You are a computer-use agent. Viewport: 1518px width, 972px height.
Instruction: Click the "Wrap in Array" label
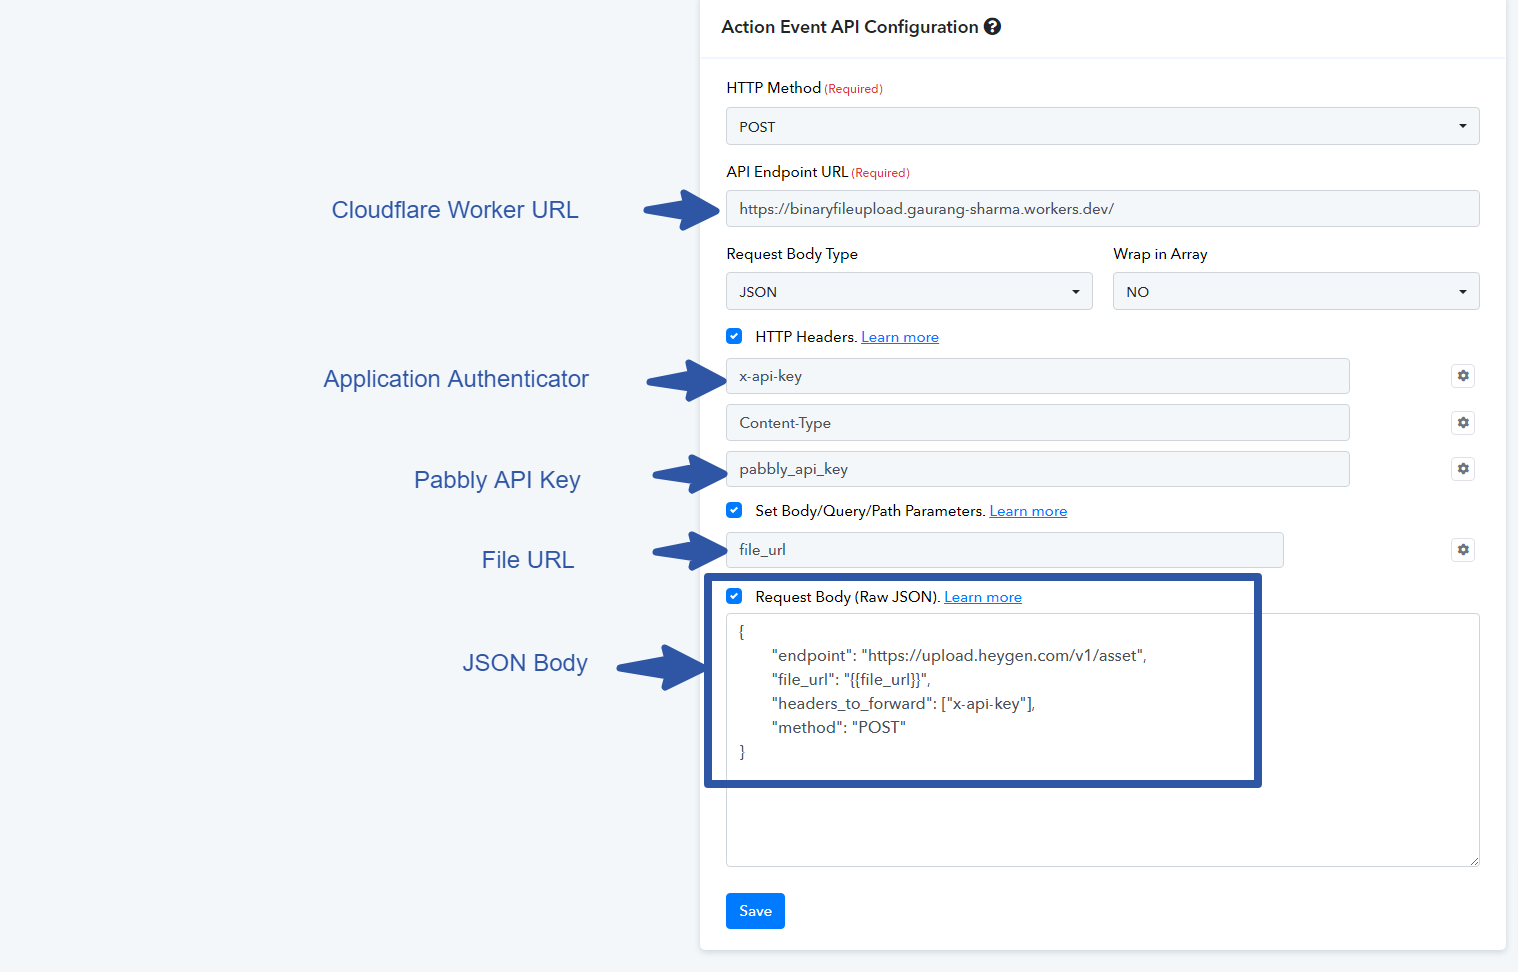(x=1160, y=254)
